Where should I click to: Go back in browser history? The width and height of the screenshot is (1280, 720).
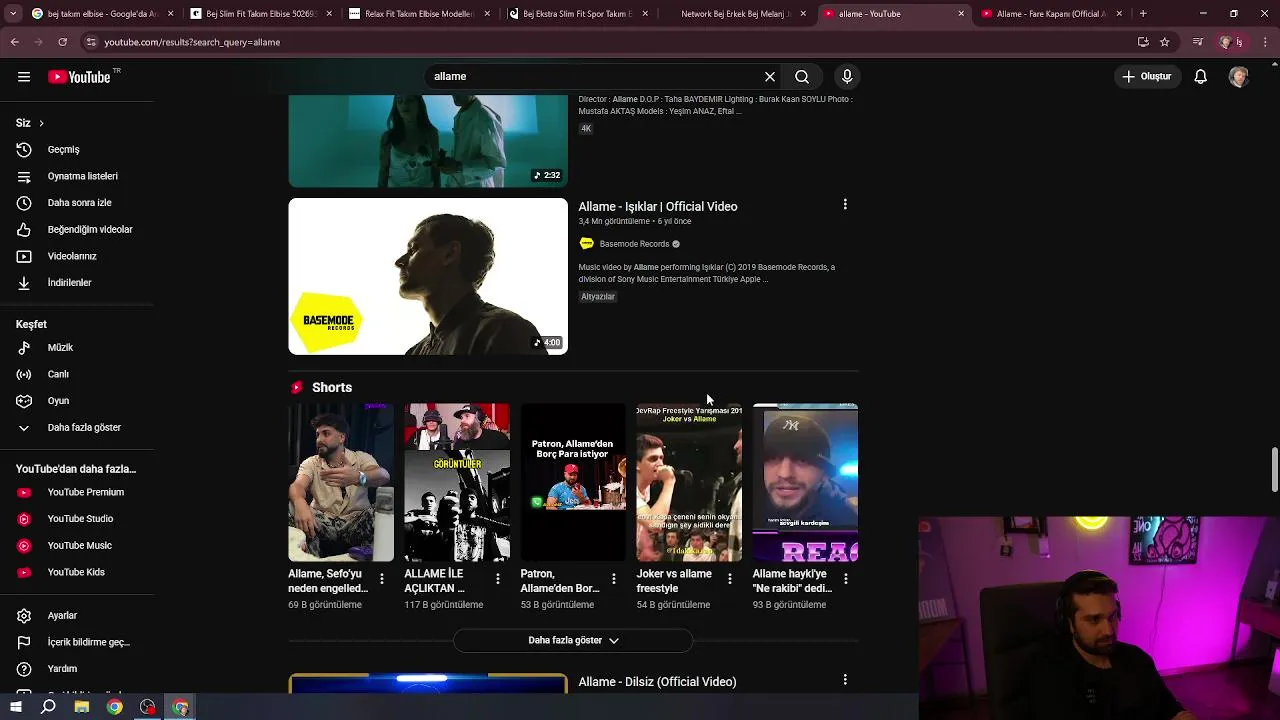click(x=15, y=42)
